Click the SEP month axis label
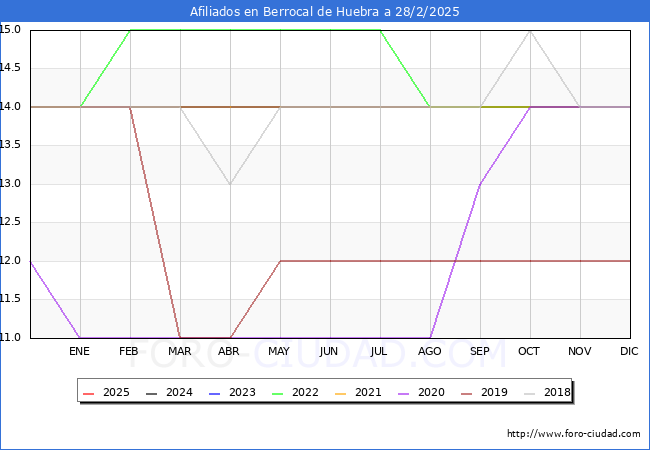 point(480,351)
